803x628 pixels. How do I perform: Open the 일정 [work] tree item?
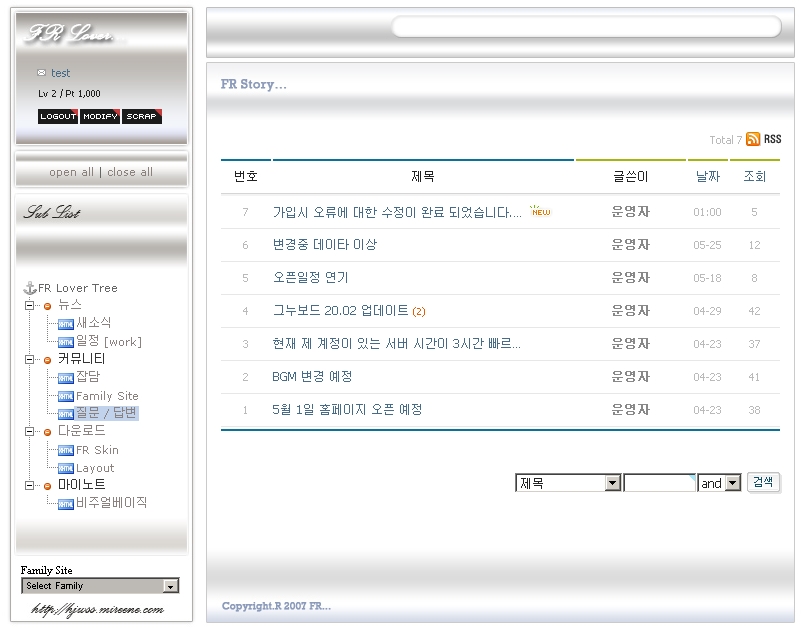pyautogui.click(x=109, y=341)
